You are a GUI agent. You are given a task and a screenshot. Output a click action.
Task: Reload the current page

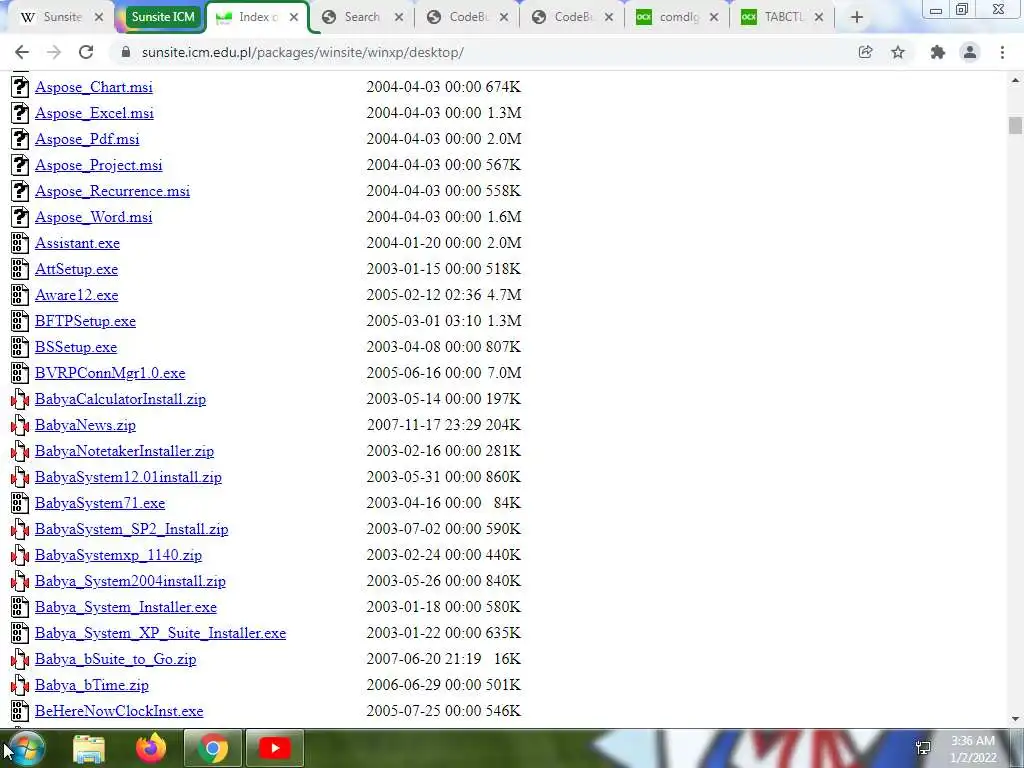(86, 52)
